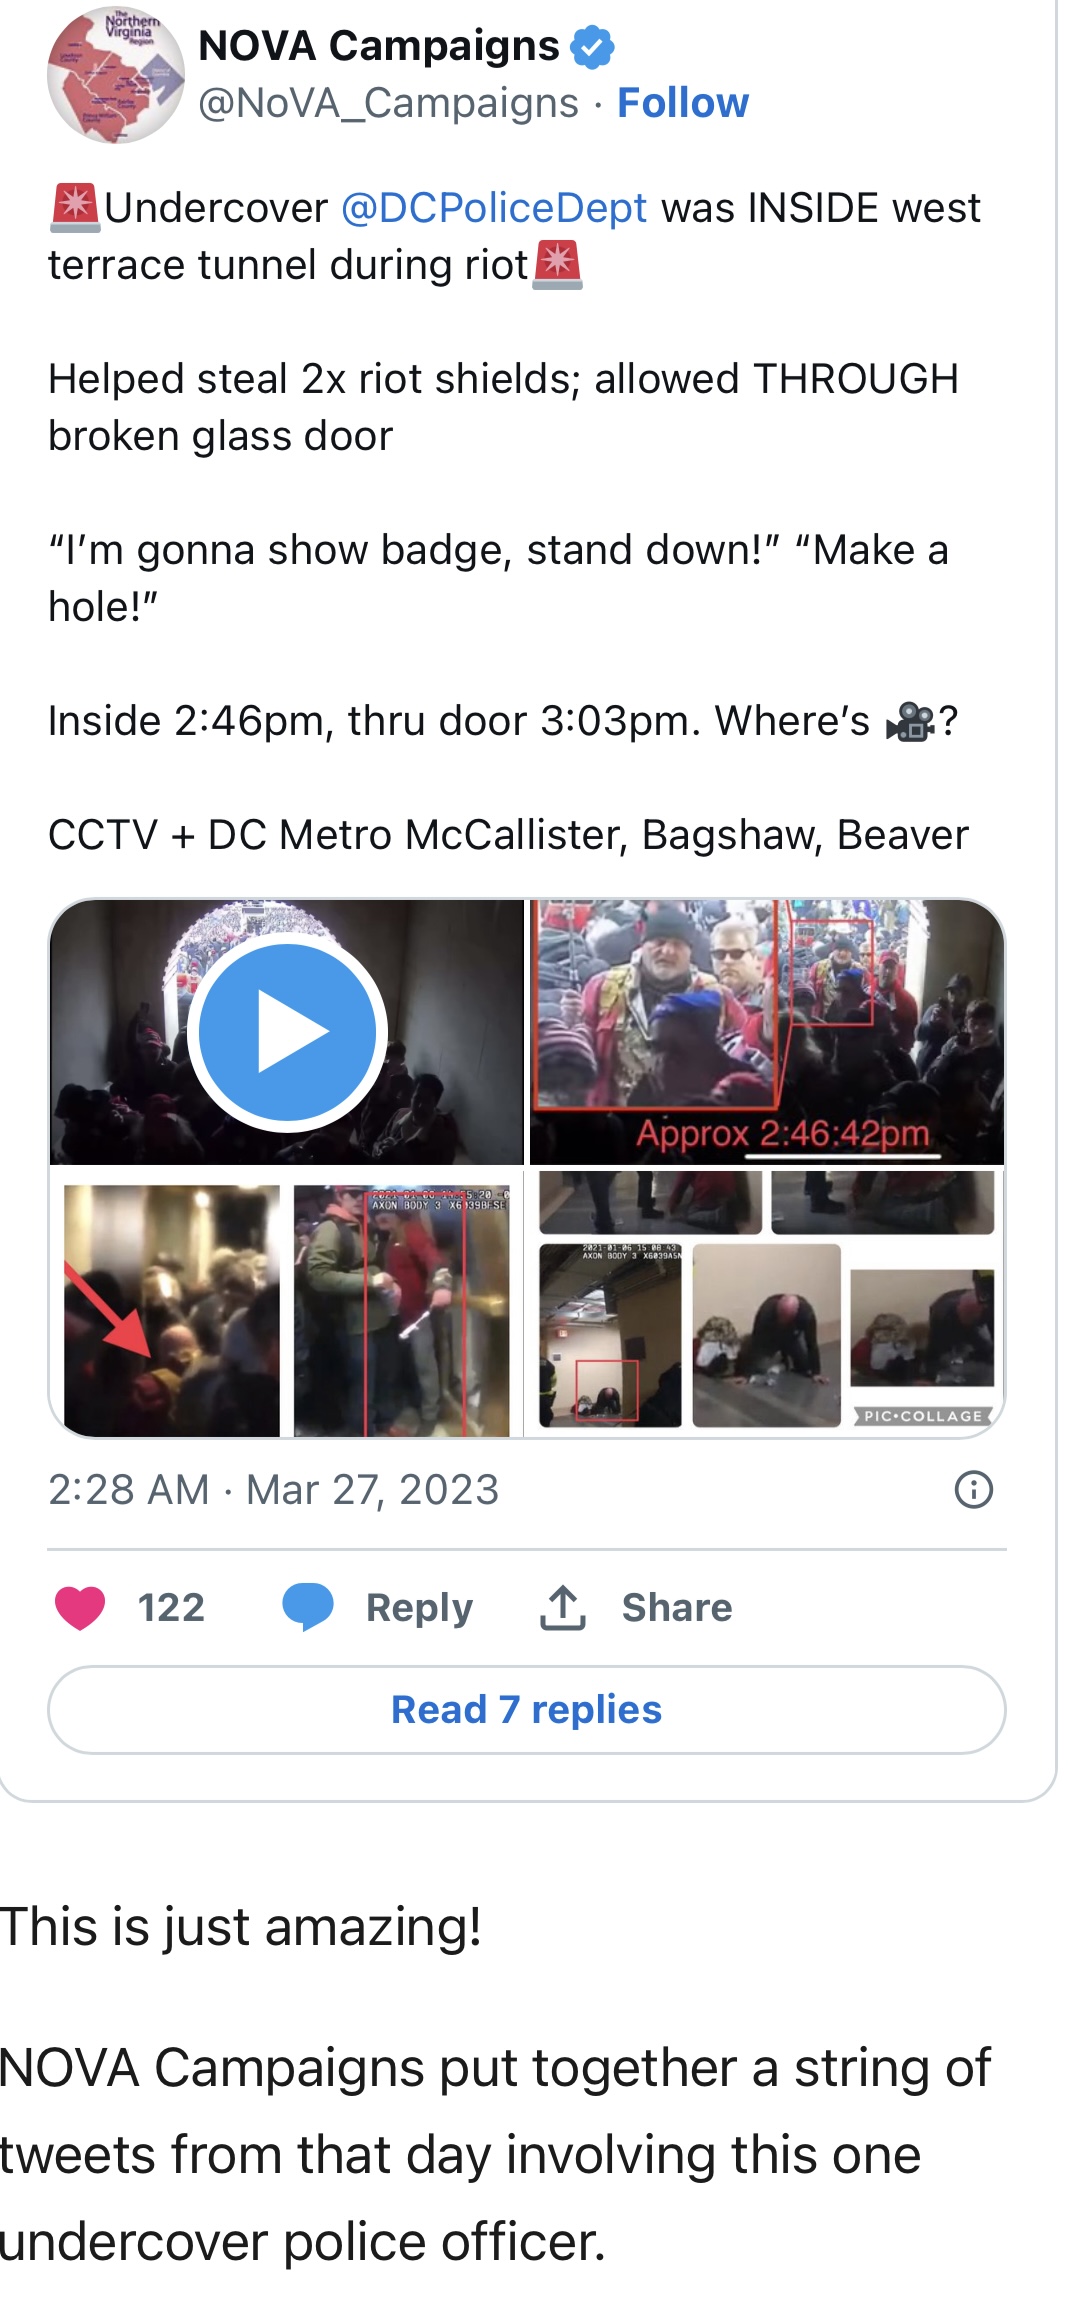Screen dimensions: 1082x2298
Task: Open the @DCPoliceDept mention link
Action: pyautogui.click(x=494, y=208)
